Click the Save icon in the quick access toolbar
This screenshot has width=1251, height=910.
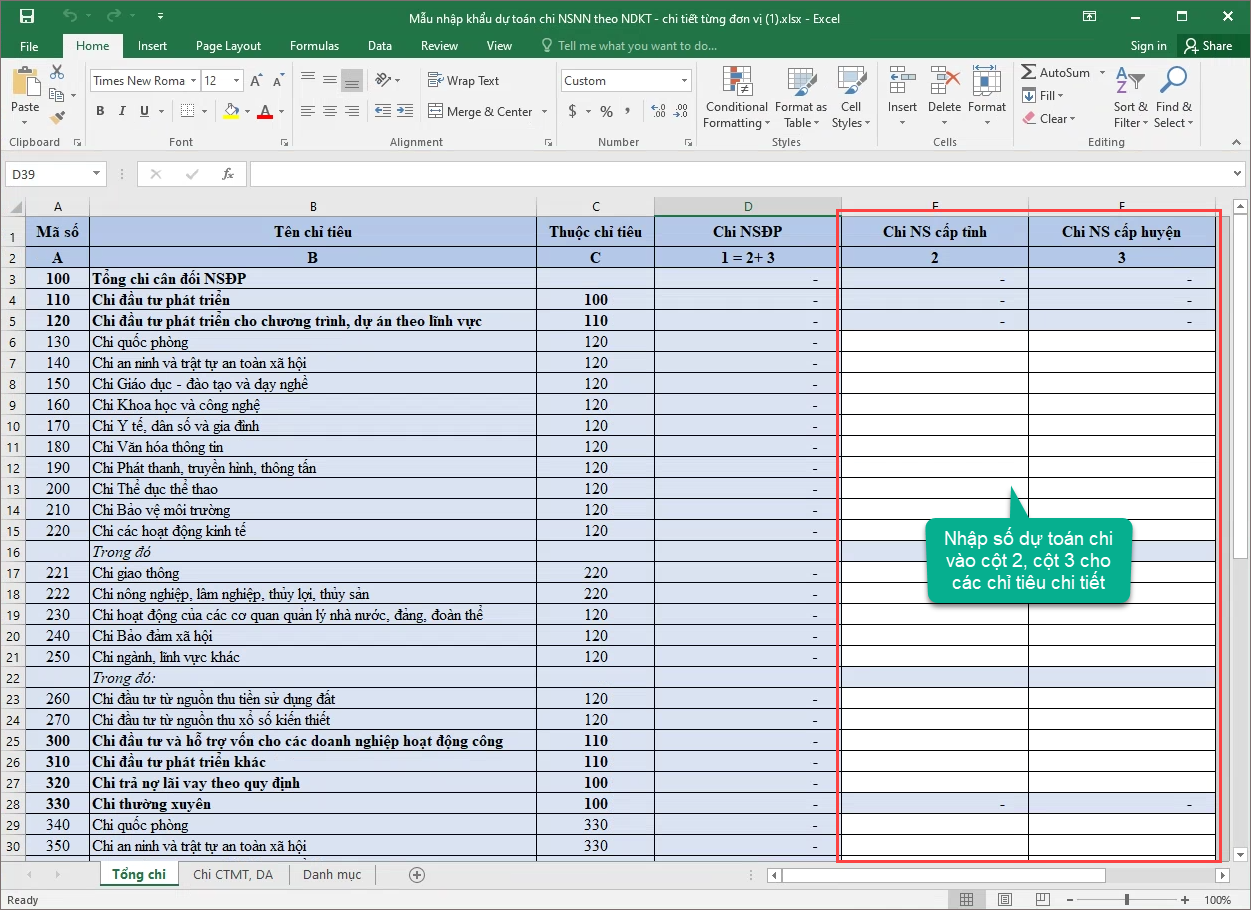click(27, 17)
